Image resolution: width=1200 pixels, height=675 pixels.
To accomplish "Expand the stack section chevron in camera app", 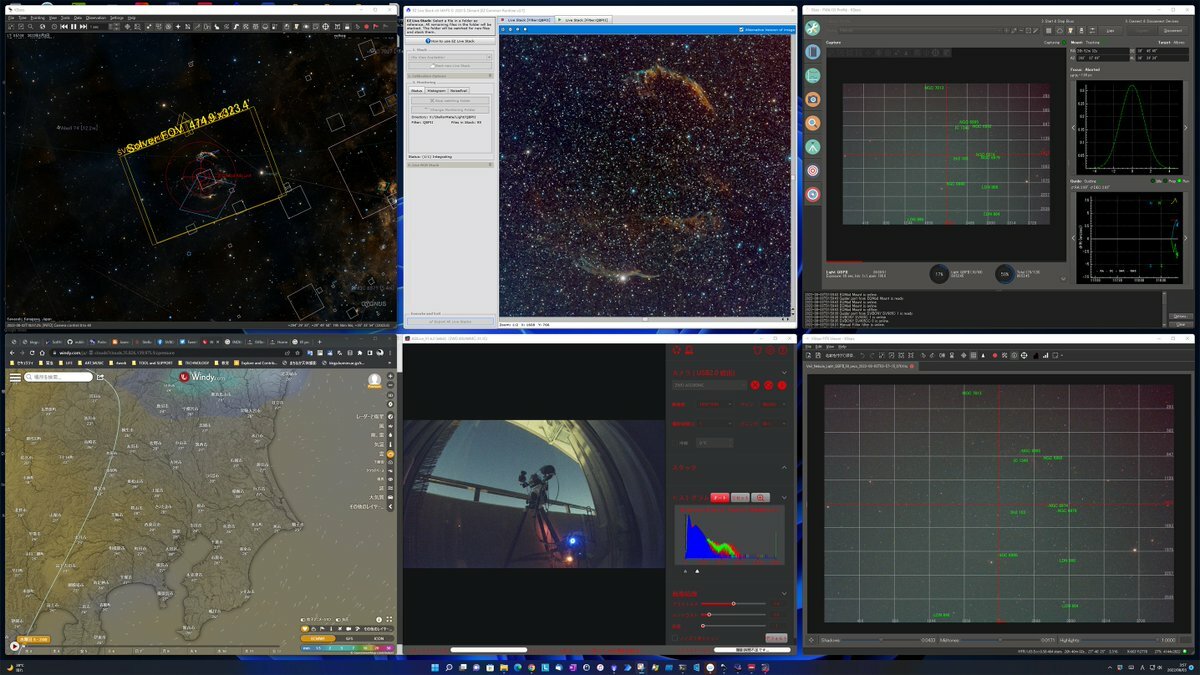I will 784,467.
